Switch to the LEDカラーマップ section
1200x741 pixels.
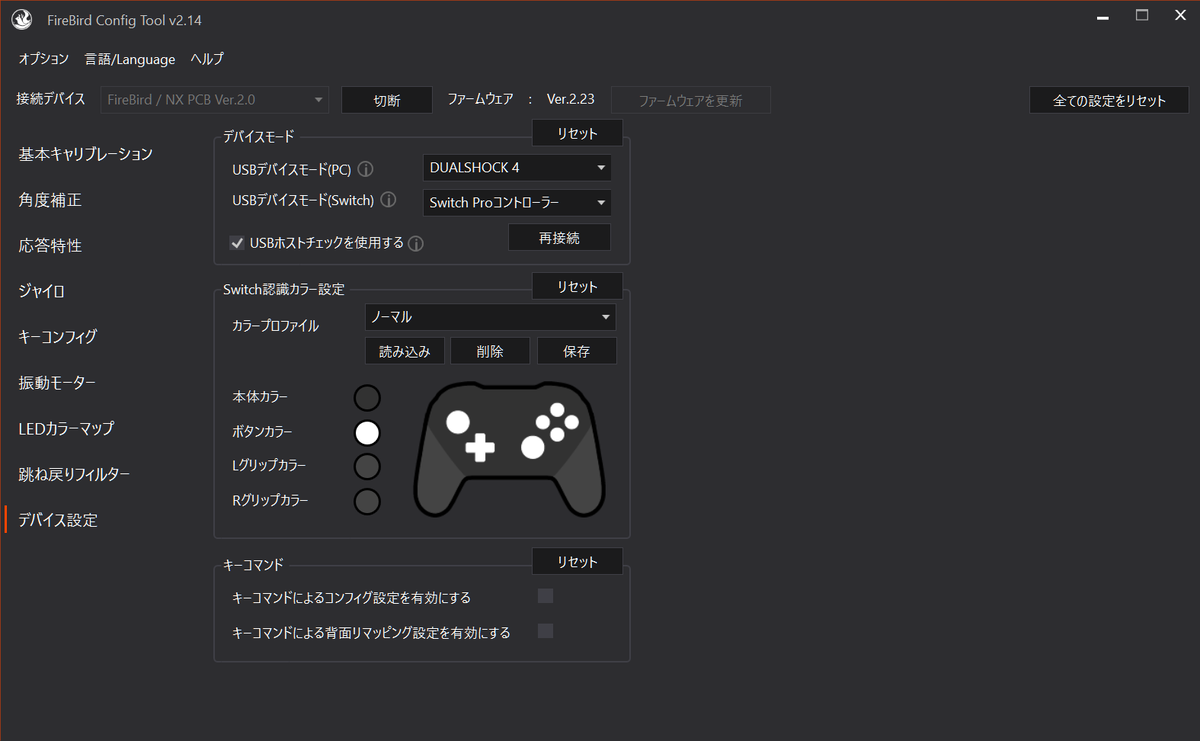66,428
